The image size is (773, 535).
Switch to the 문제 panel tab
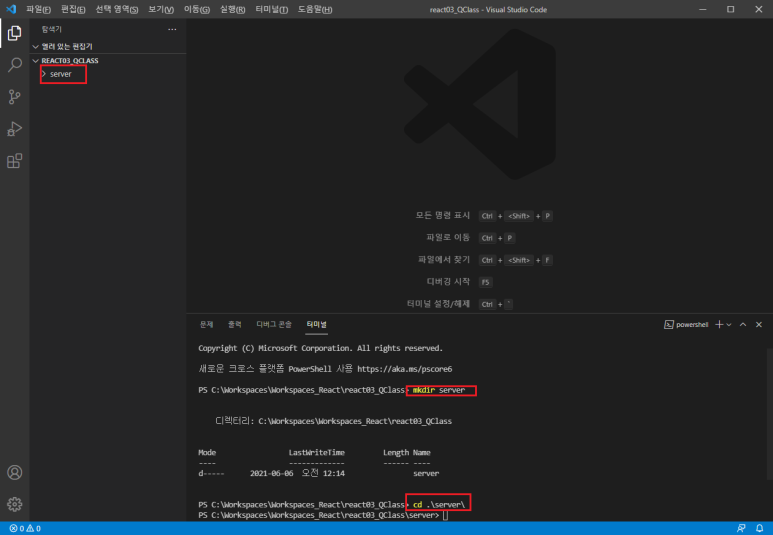[206, 324]
